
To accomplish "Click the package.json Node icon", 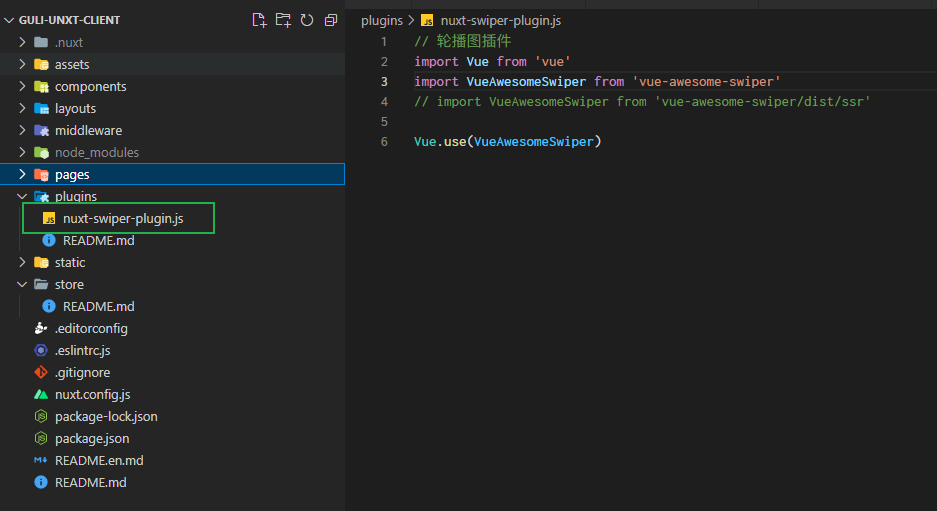I will pyautogui.click(x=41, y=438).
